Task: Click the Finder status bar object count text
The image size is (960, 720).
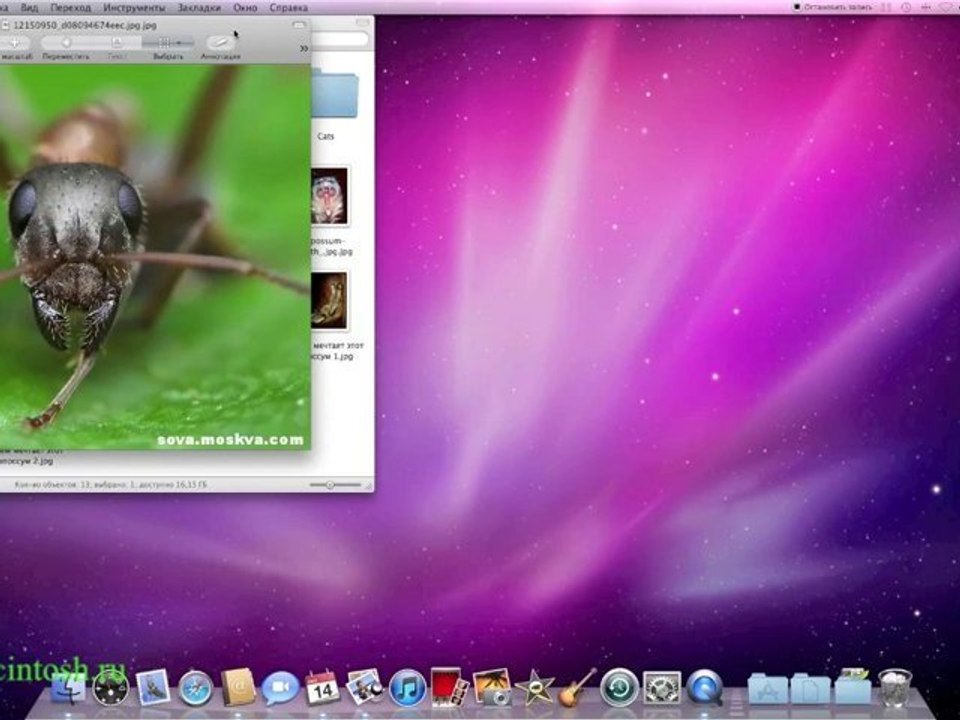Action: click(111, 484)
